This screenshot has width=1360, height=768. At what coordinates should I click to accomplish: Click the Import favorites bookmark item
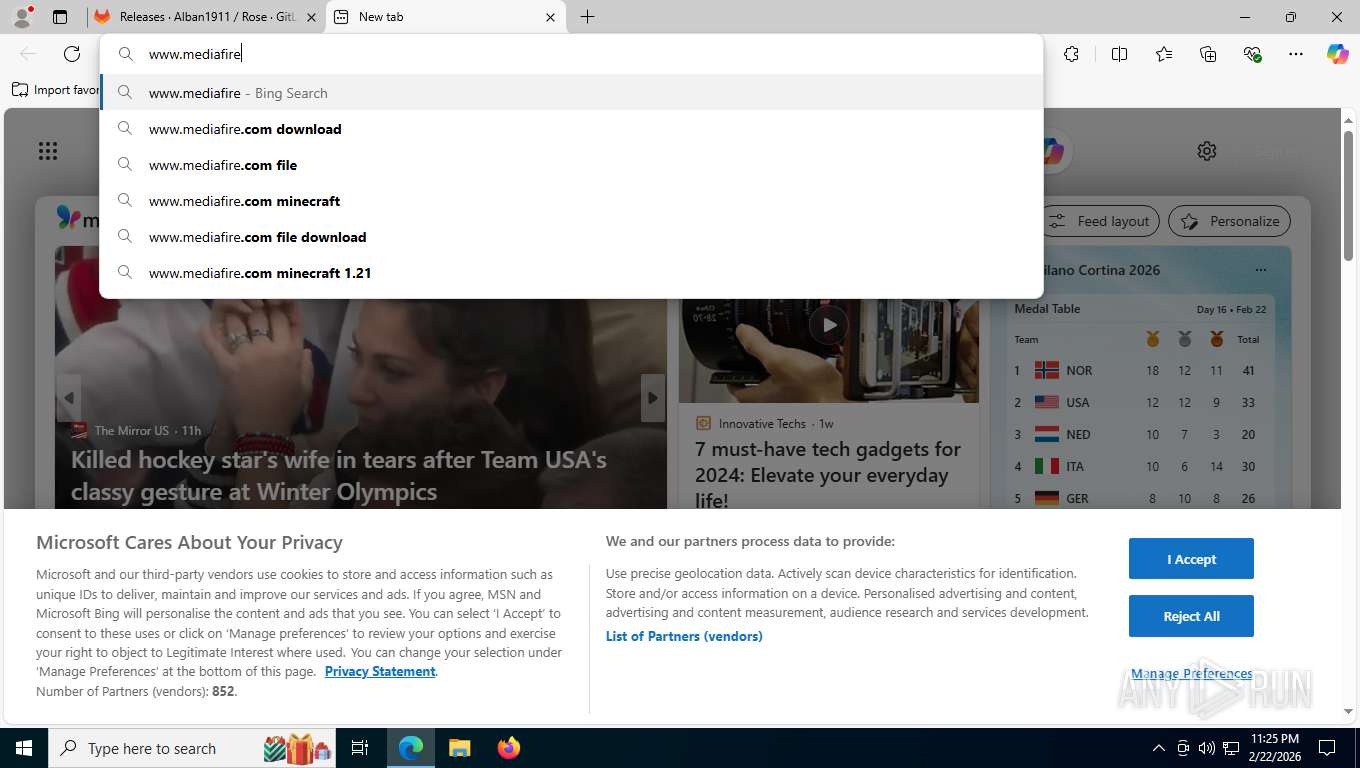tap(55, 90)
